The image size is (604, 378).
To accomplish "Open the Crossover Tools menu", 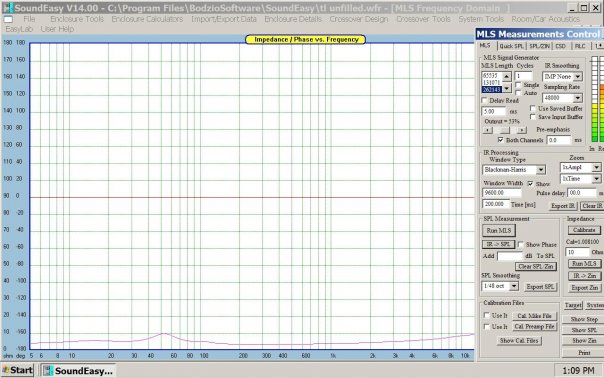I will pos(423,19).
